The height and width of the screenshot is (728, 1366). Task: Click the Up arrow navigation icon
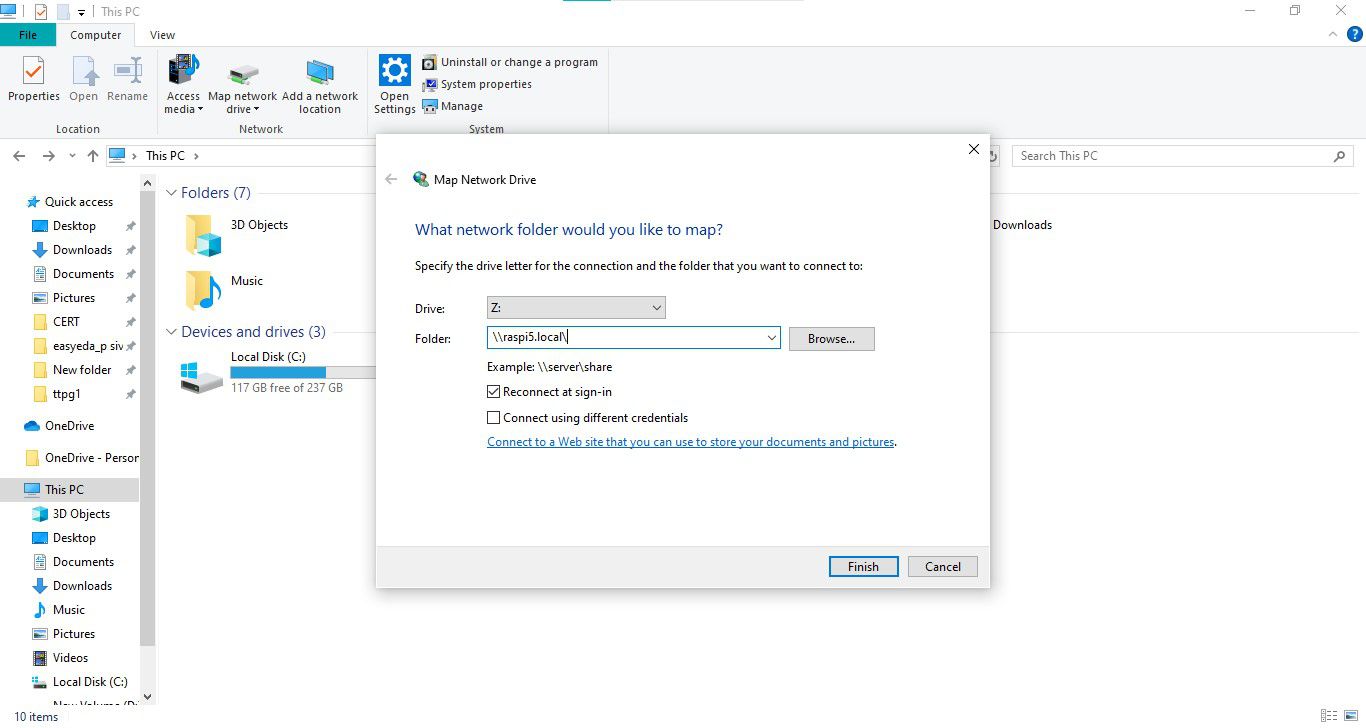coord(93,156)
